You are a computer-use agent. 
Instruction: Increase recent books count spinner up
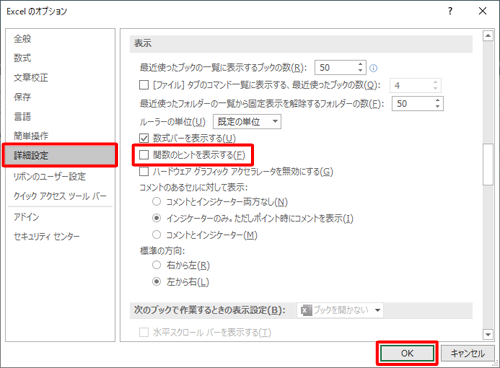(360, 64)
